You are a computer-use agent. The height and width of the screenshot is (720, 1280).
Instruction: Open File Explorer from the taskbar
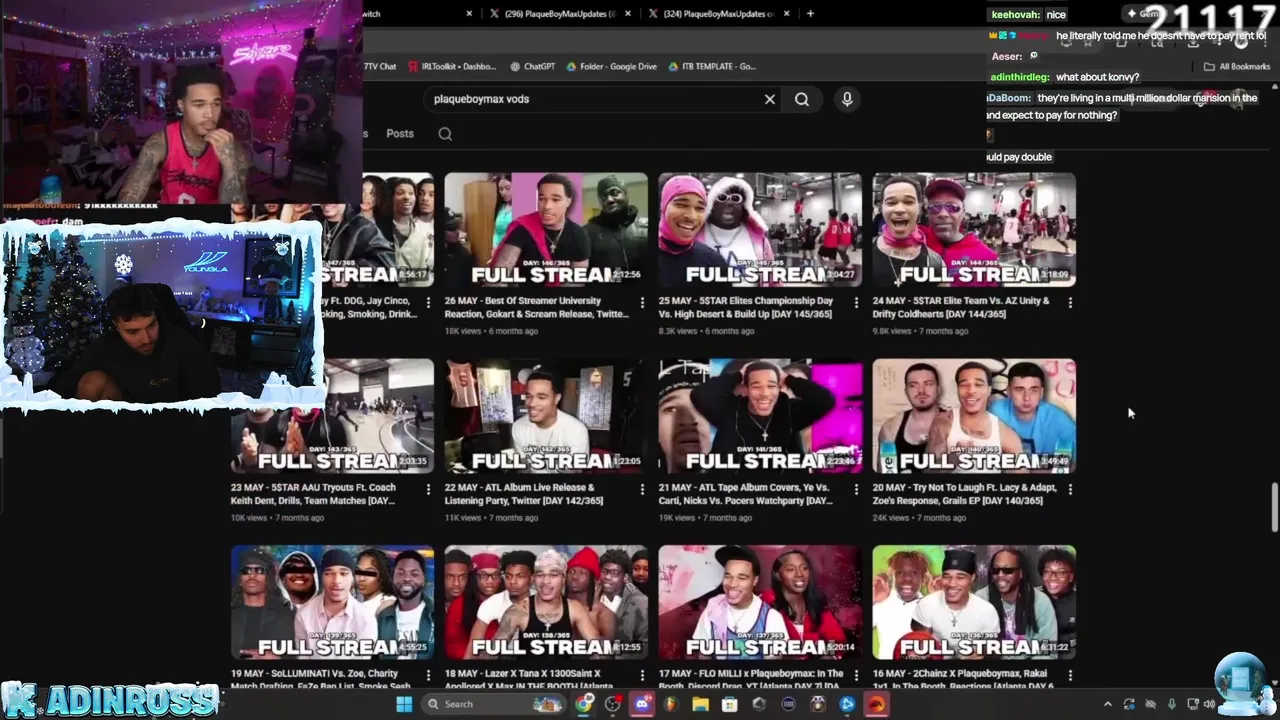click(700, 704)
